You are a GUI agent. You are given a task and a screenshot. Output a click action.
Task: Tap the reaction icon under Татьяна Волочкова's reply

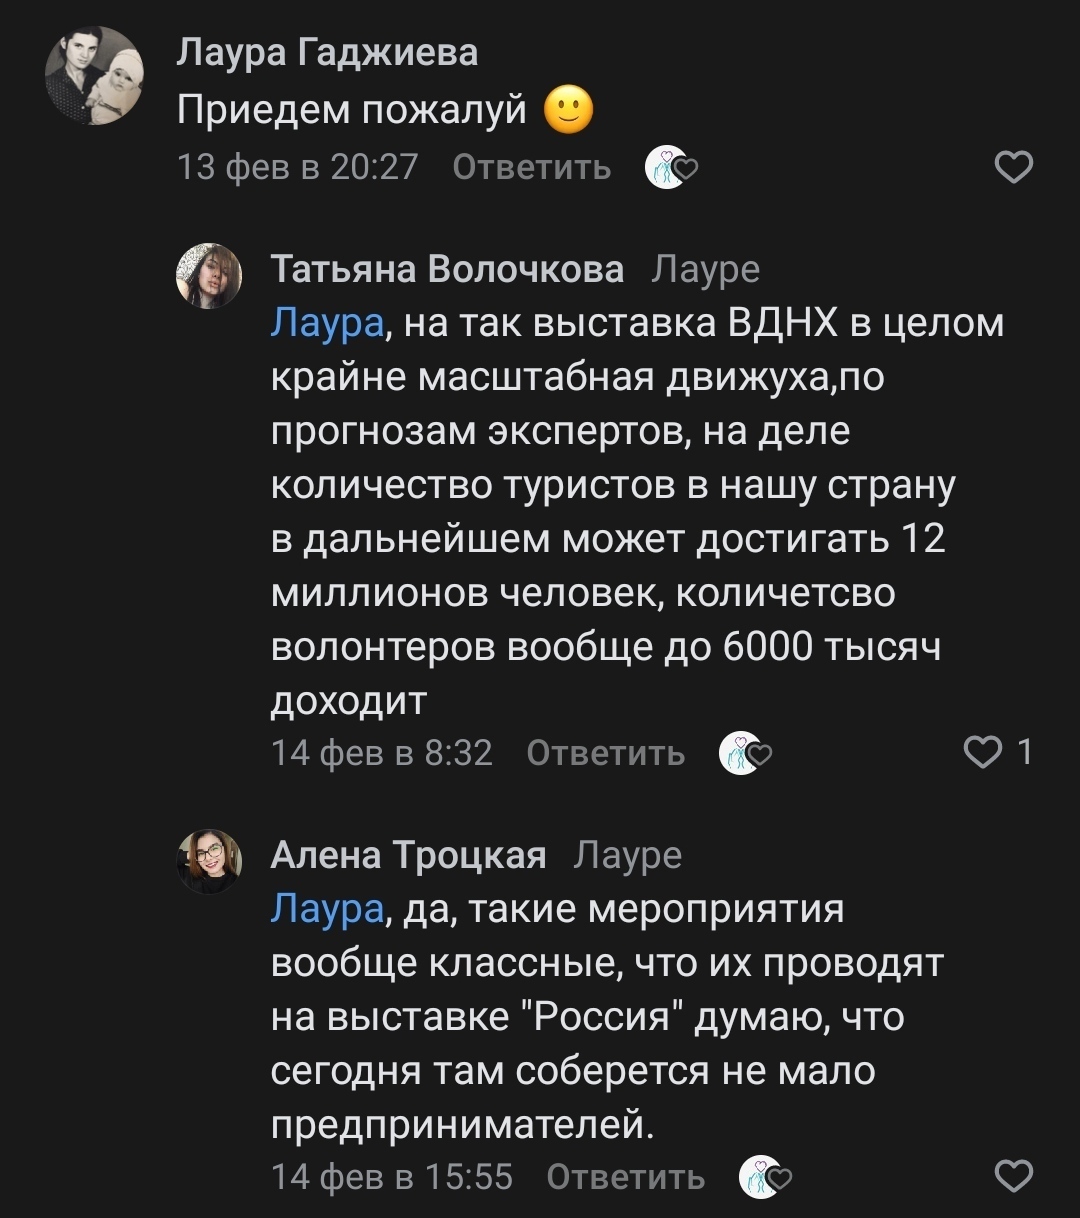pyautogui.click(x=744, y=753)
